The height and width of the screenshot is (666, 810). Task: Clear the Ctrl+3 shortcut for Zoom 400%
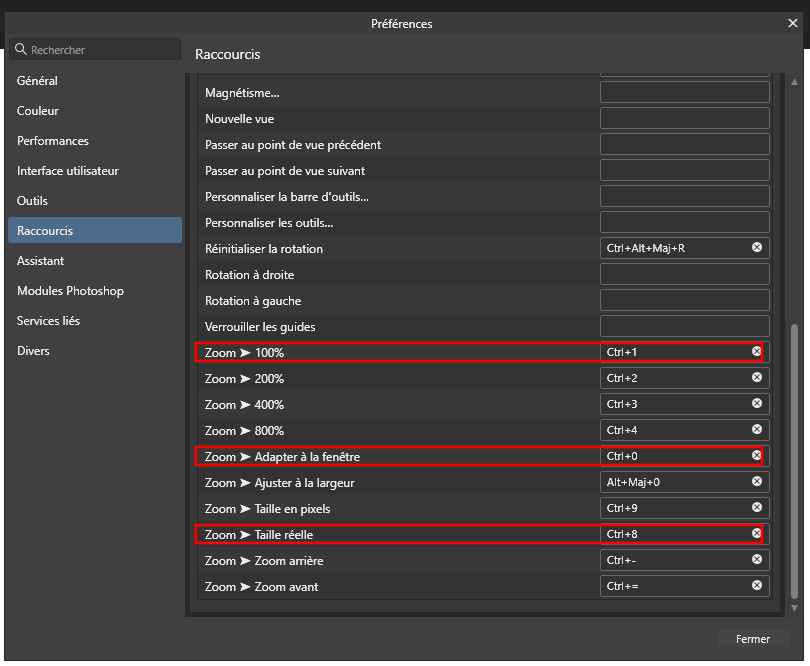[x=756, y=403]
